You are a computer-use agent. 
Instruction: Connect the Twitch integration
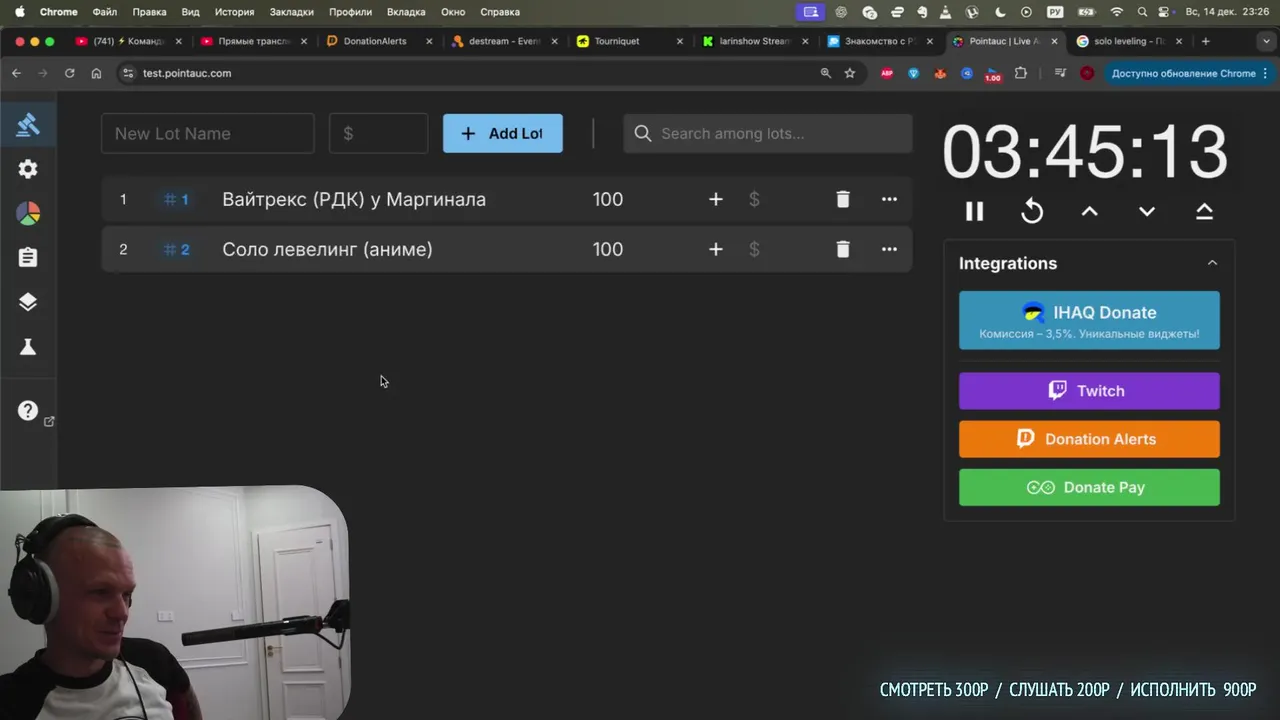click(1089, 391)
